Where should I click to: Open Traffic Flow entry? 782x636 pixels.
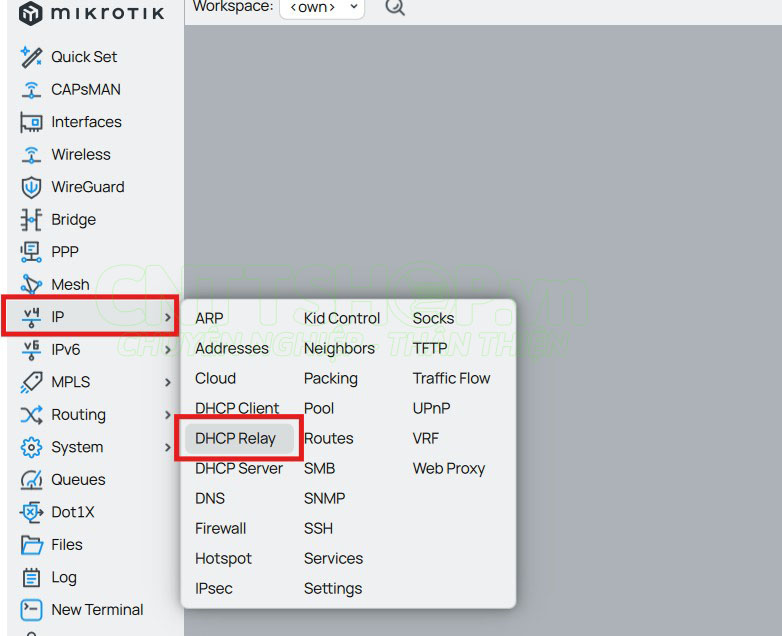pyautogui.click(x=451, y=378)
